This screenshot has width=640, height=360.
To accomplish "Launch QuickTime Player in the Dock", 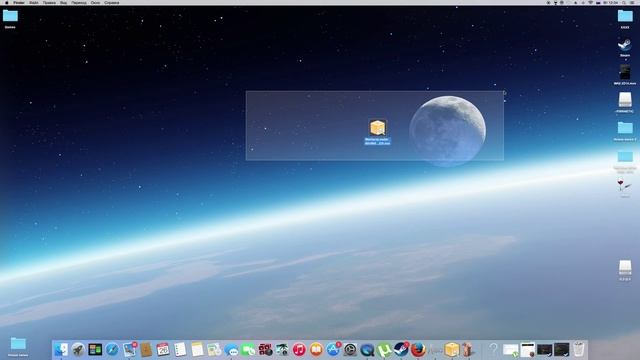I will pyautogui.click(x=367, y=349).
